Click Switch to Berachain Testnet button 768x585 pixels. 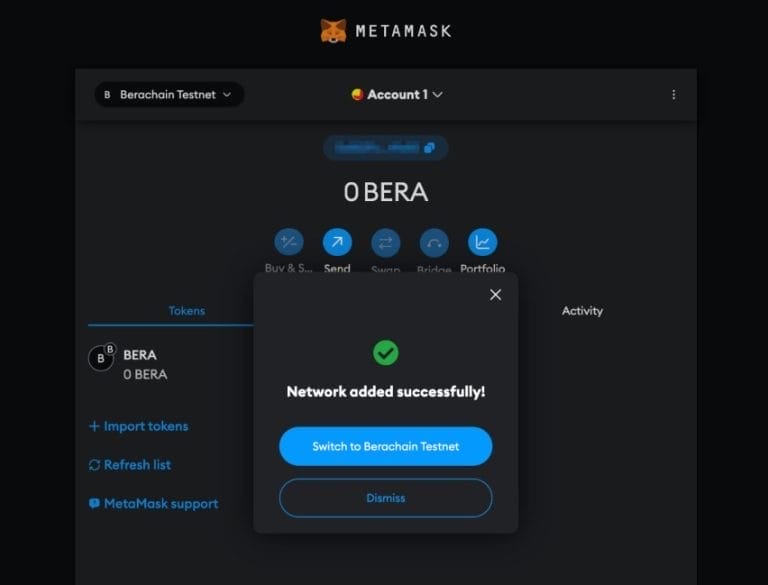(385, 446)
